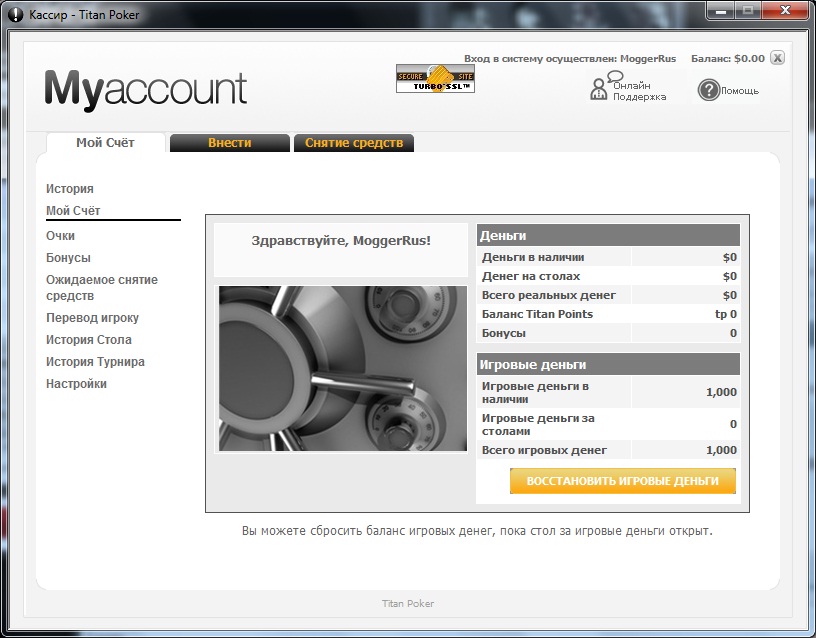This screenshot has height=638, width=816.
Task: Click the Здравствуйте, MoggerRus! greeting
Action: click(x=341, y=240)
